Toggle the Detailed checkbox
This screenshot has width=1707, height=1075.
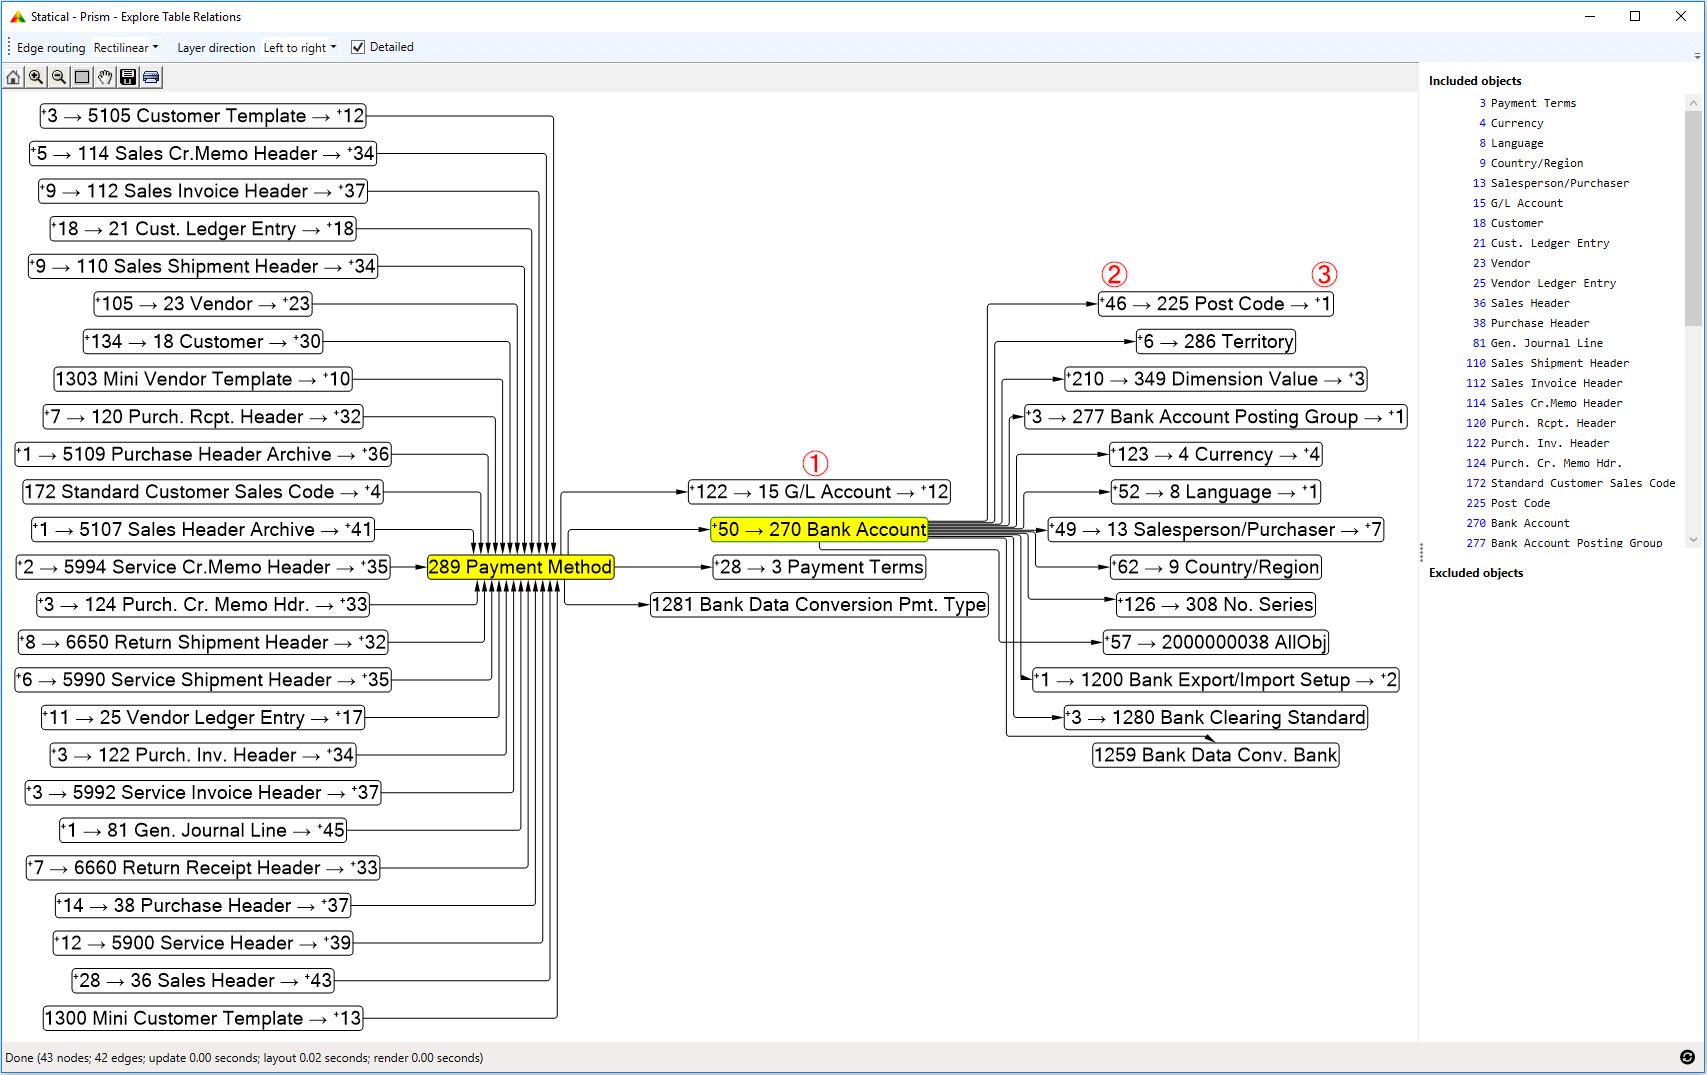(358, 47)
